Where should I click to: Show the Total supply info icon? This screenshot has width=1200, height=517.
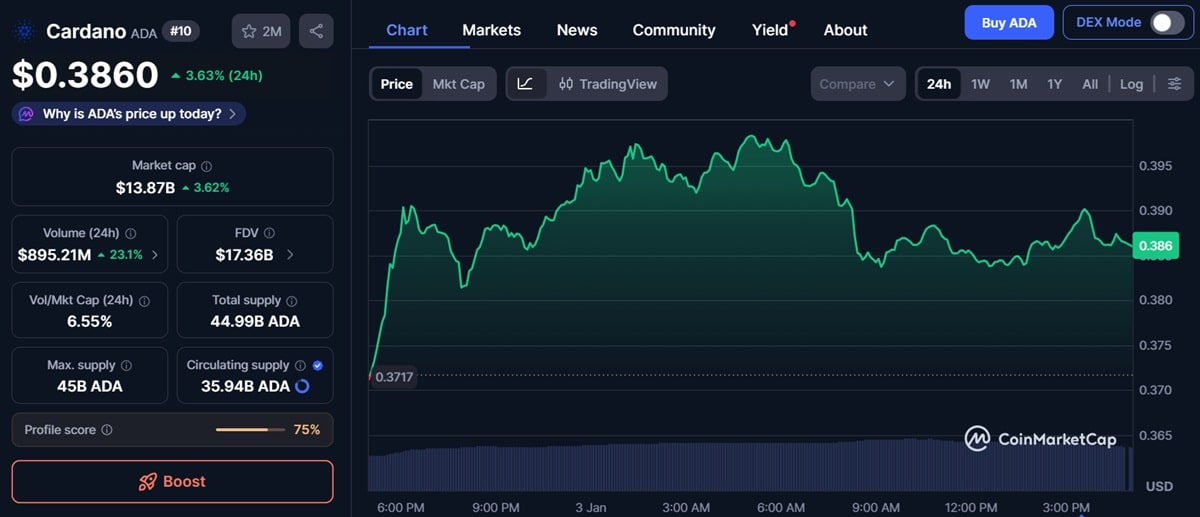tap(291, 300)
